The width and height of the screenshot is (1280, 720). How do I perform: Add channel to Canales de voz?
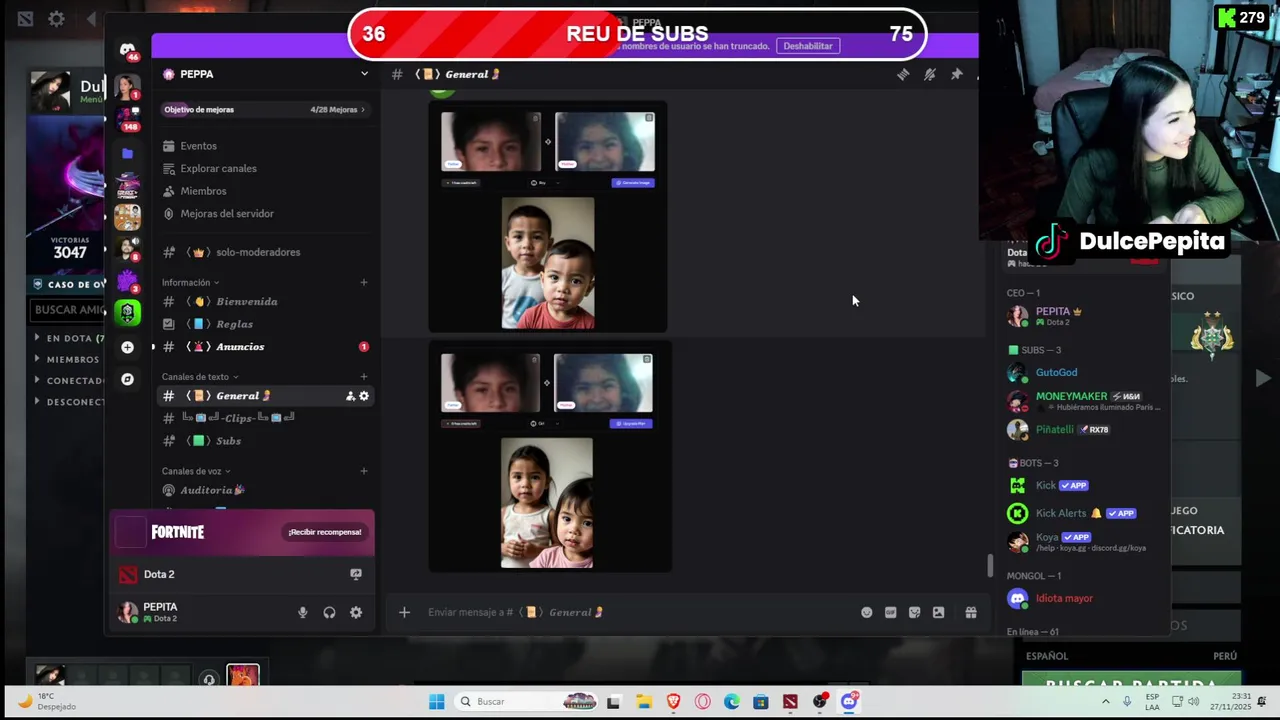coord(364,471)
